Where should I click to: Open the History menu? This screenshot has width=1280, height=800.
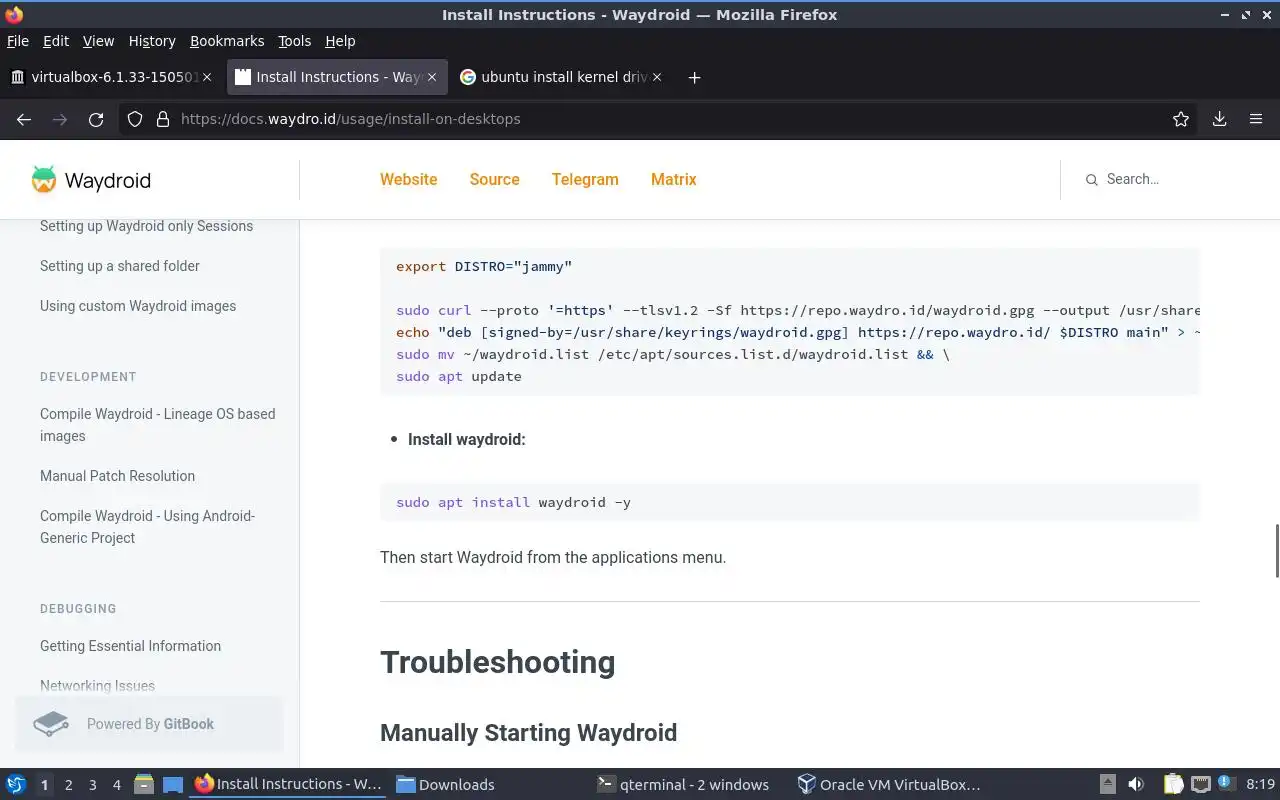click(x=152, y=41)
